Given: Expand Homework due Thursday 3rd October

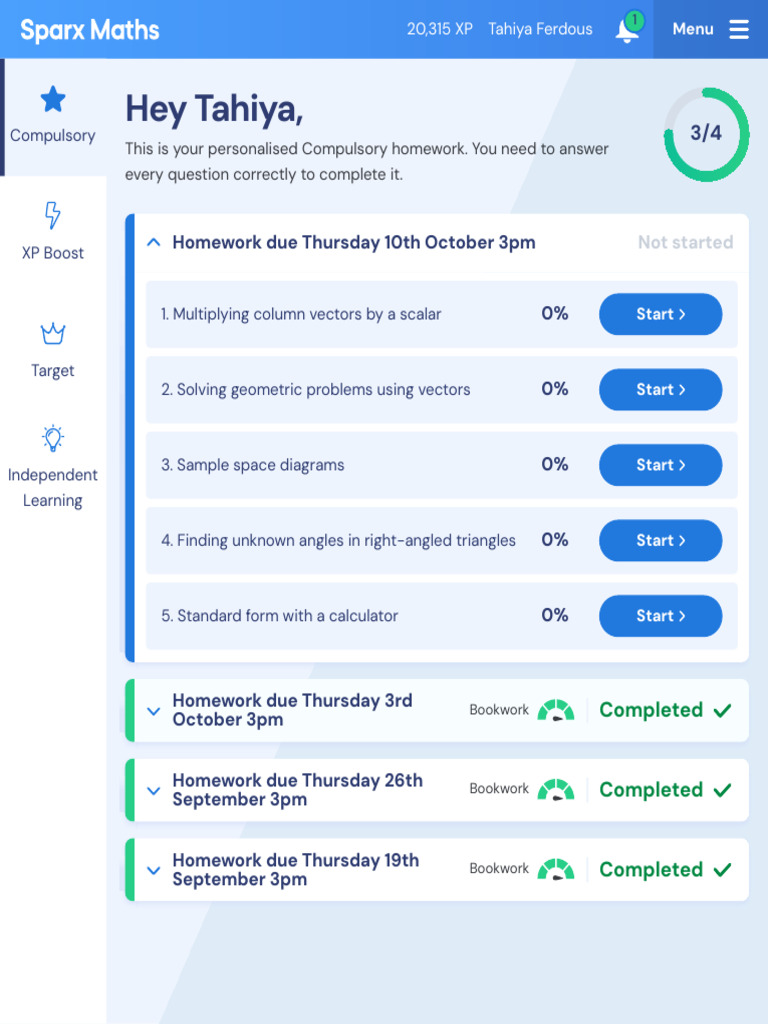Looking at the screenshot, I should [x=154, y=711].
